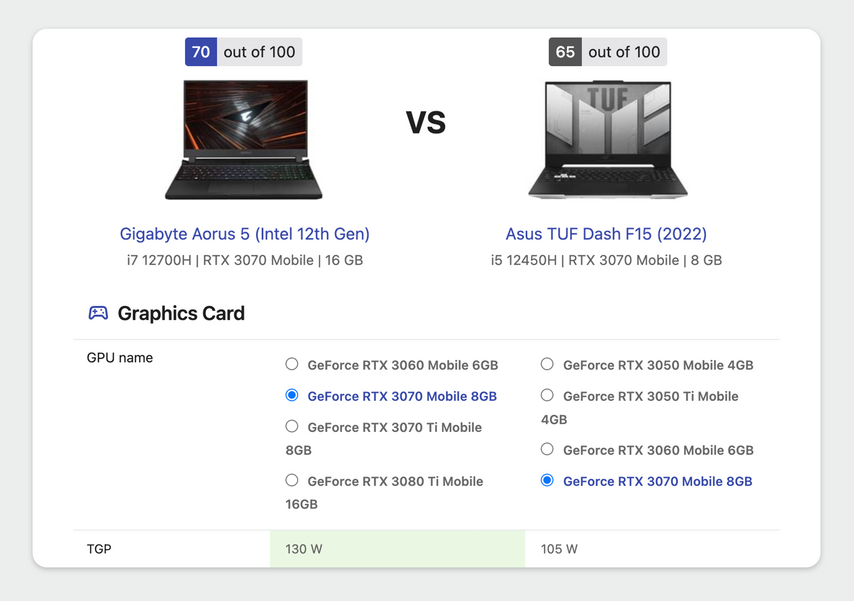Click the 70 out of 100 score badge
The height and width of the screenshot is (601, 854).
[243, 52]
